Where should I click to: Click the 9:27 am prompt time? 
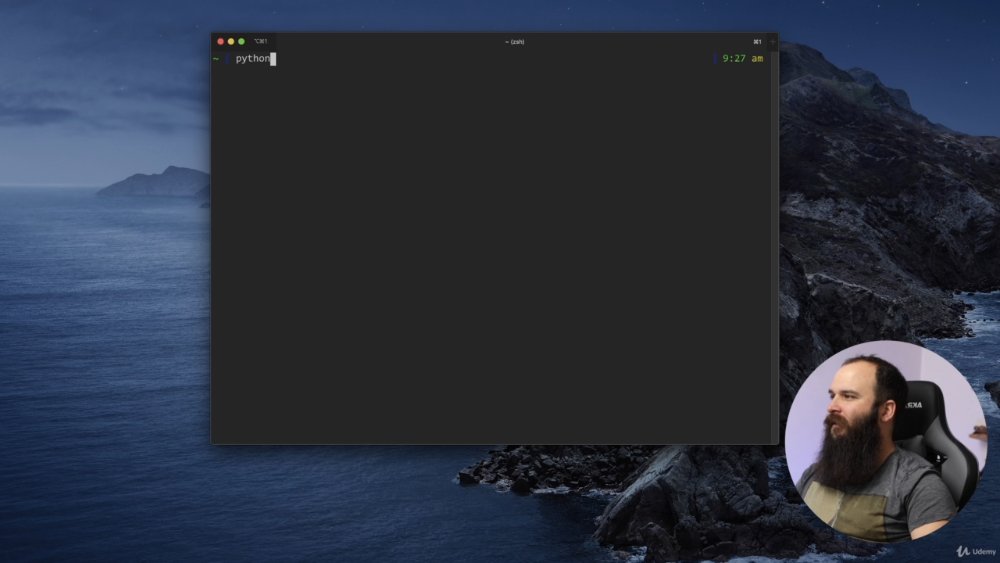point(742,59)
